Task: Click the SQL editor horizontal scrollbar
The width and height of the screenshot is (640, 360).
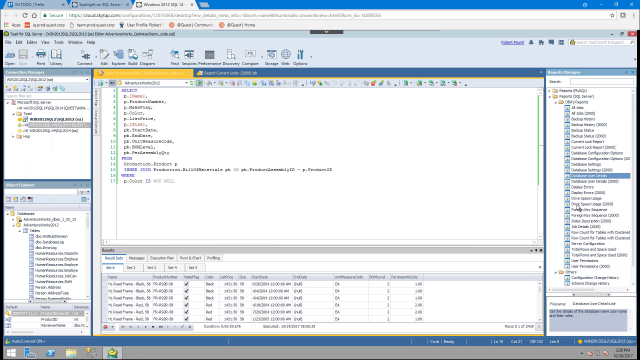Action: pos(320,242)
